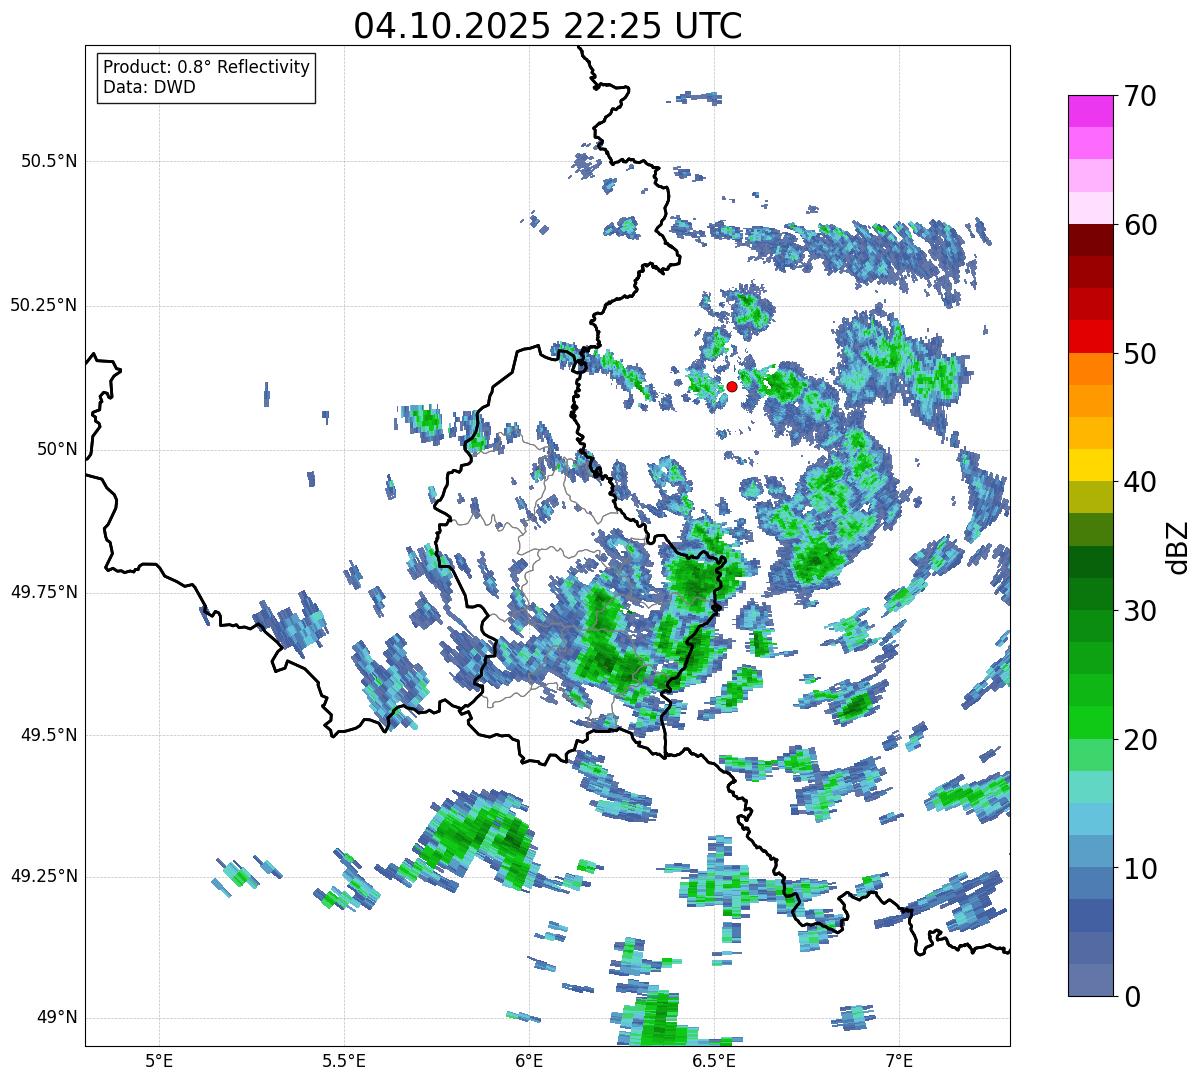Click the dark blue colorbar segment below 10

click(x=1090, y=916)
